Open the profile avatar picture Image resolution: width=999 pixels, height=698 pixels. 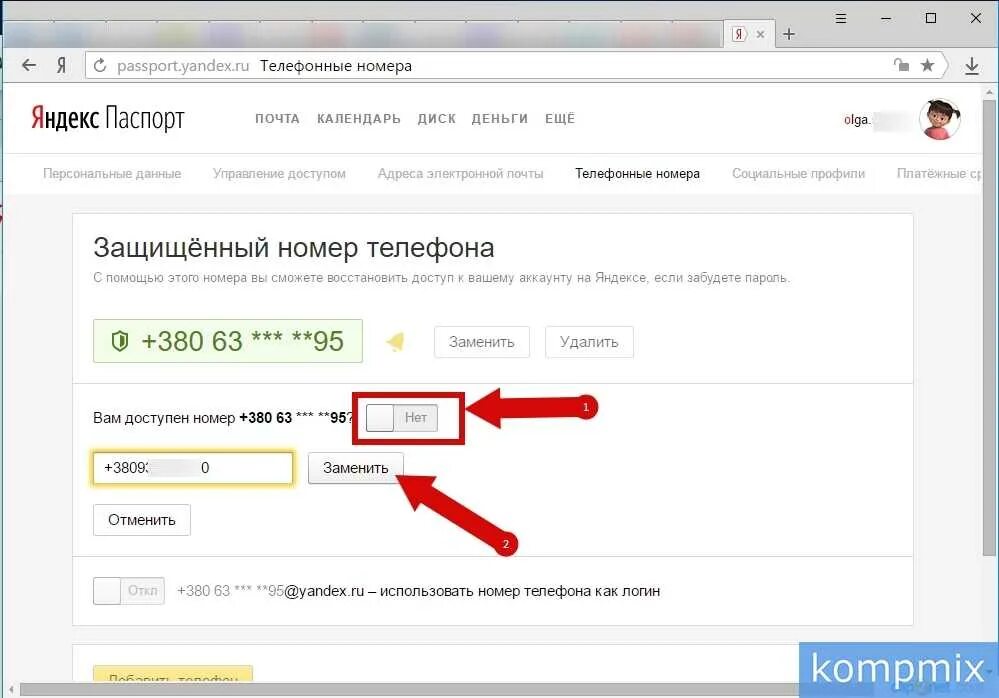[938, 118]
